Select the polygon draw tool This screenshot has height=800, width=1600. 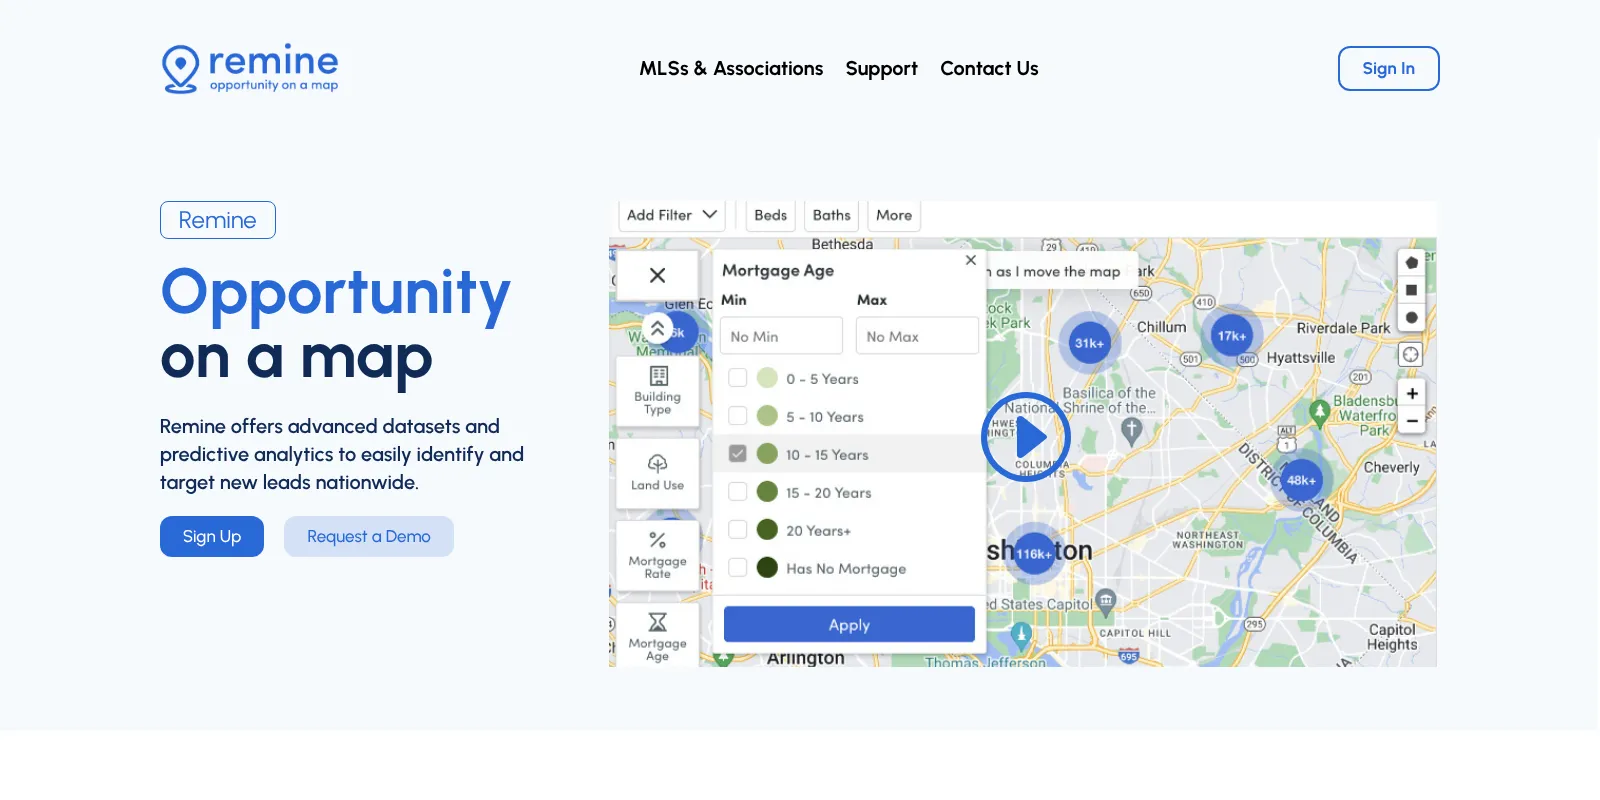pos(1411,263)
